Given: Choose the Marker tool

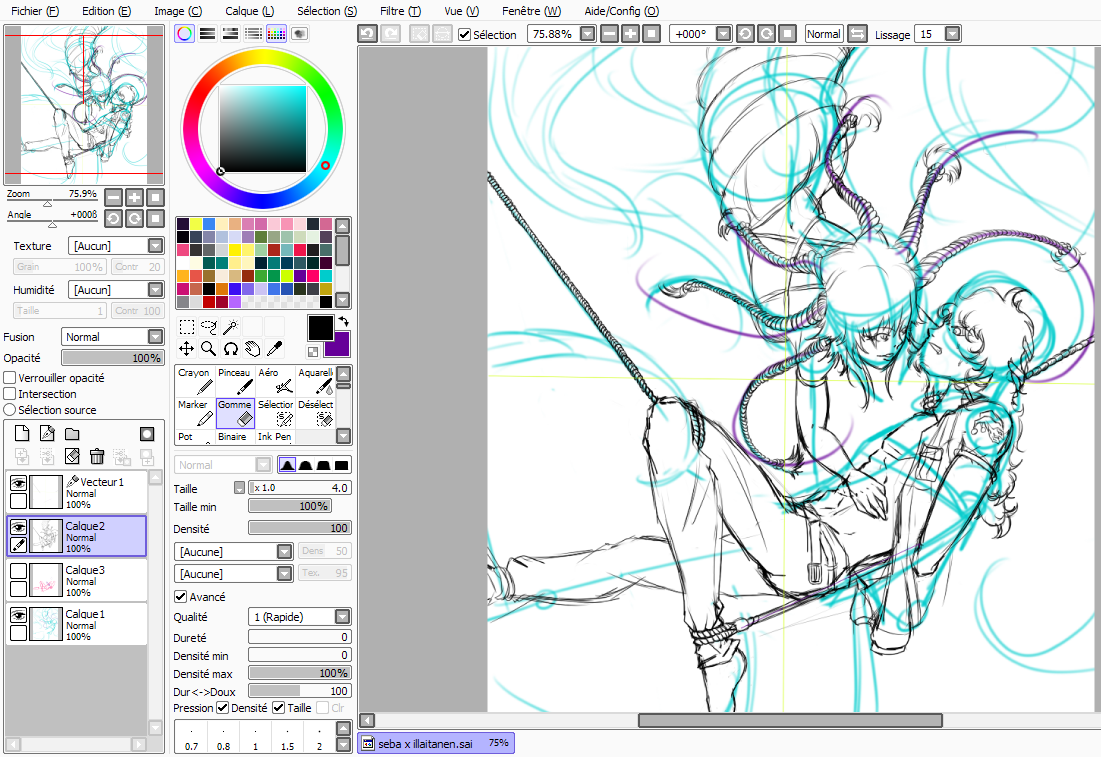Looking at the screenshot, I should pyautogui.click(x=195, y=413).
